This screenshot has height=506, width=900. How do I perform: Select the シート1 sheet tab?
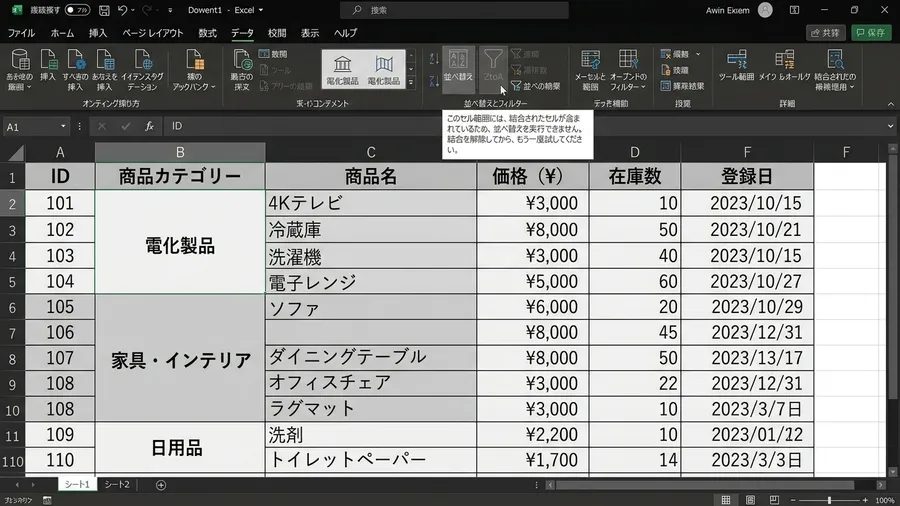(x=77, y=485)
